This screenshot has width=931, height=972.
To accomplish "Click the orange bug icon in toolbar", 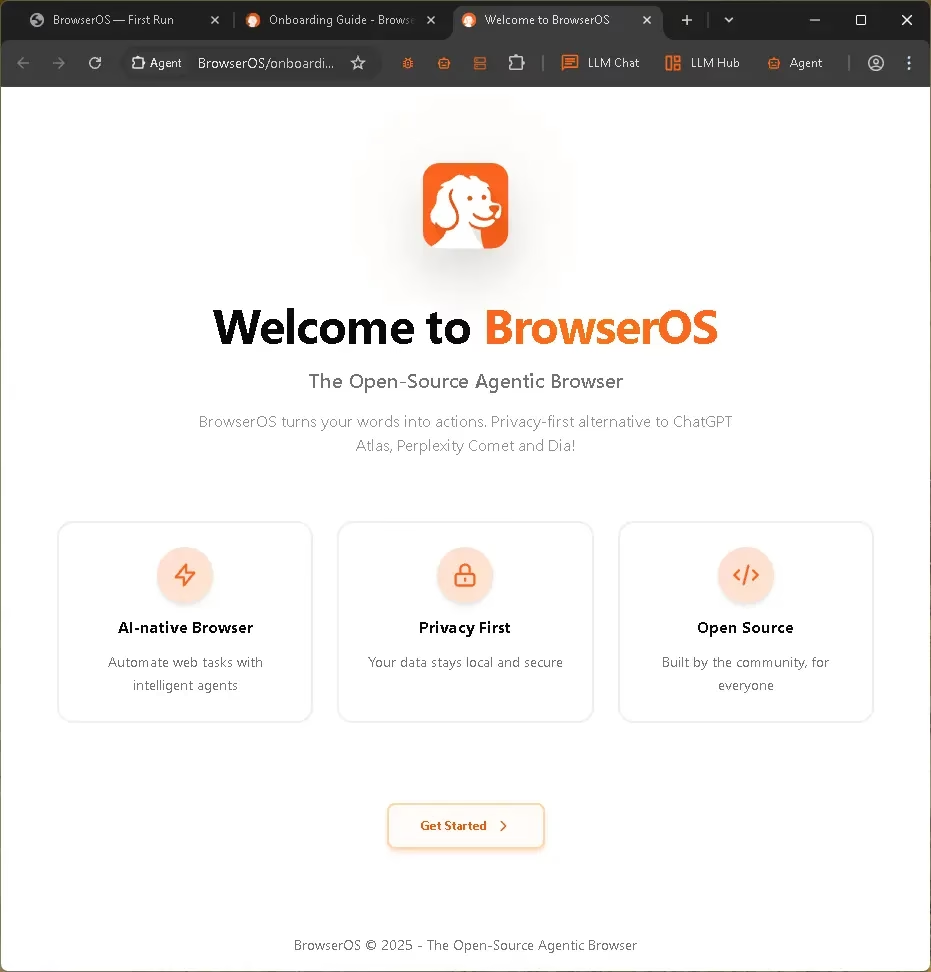I will [408, 63].
